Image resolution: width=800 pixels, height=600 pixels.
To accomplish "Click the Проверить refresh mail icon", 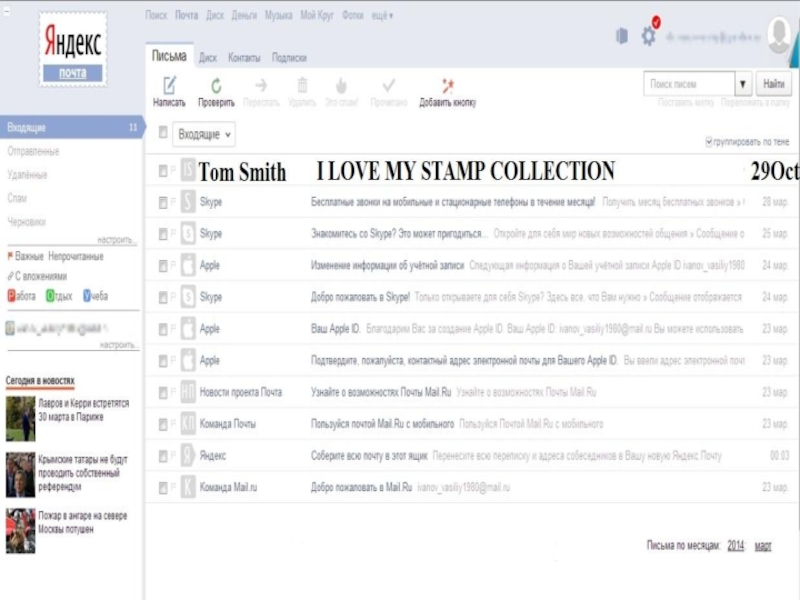I will pyautogui.click(x=216, y=85).
